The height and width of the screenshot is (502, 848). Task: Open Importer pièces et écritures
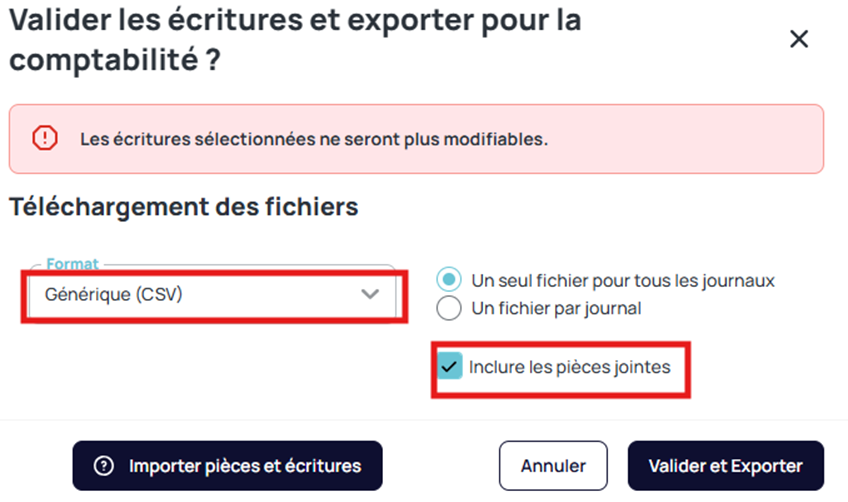coord(227,466)
